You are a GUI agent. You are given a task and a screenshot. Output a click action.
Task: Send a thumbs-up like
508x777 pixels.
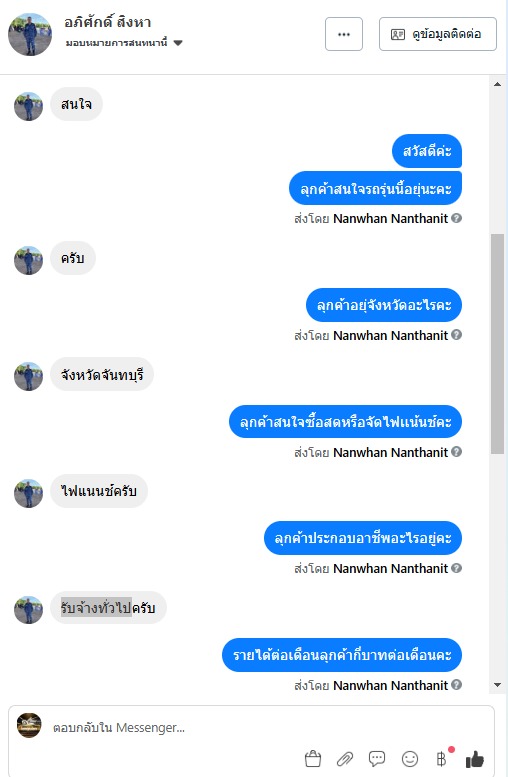pos(475,759)
